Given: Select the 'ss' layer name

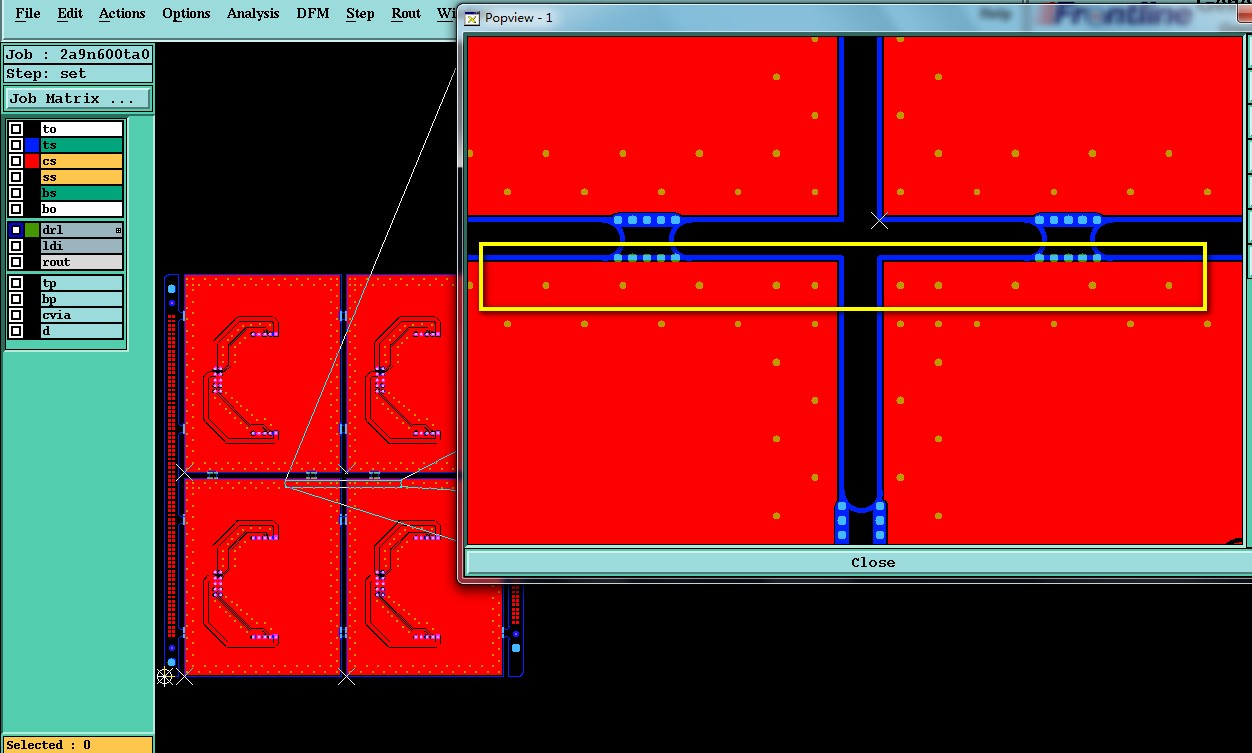Looking at the screenshot, I should 81,177.
